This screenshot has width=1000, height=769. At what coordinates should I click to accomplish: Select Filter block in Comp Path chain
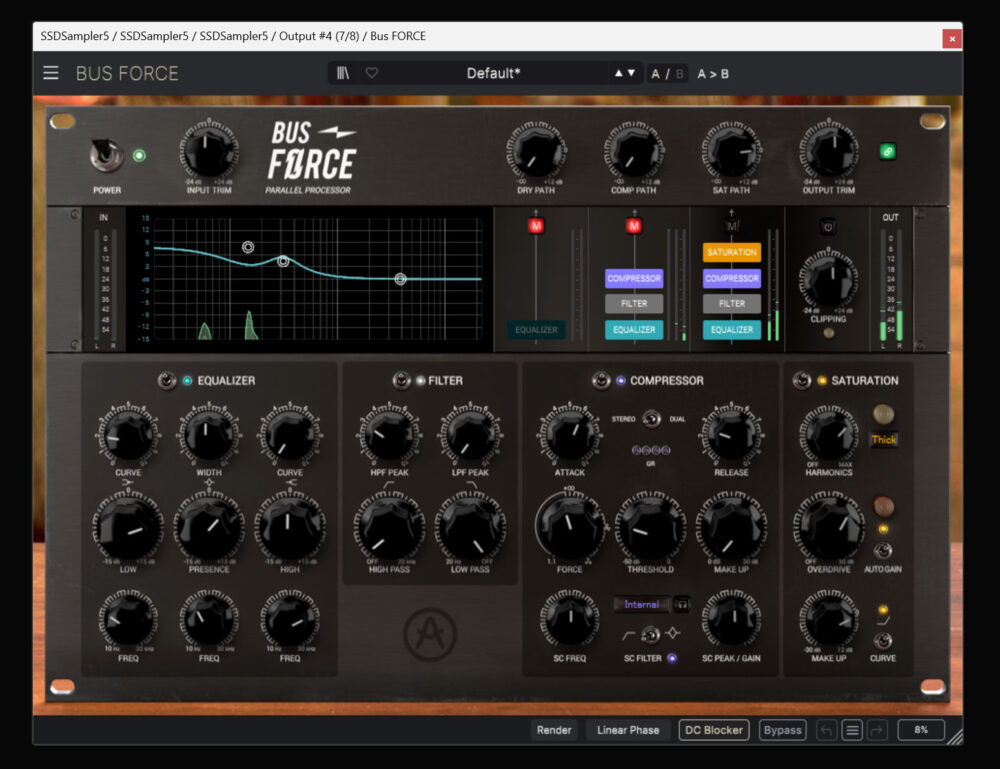(x=634, y=304)
